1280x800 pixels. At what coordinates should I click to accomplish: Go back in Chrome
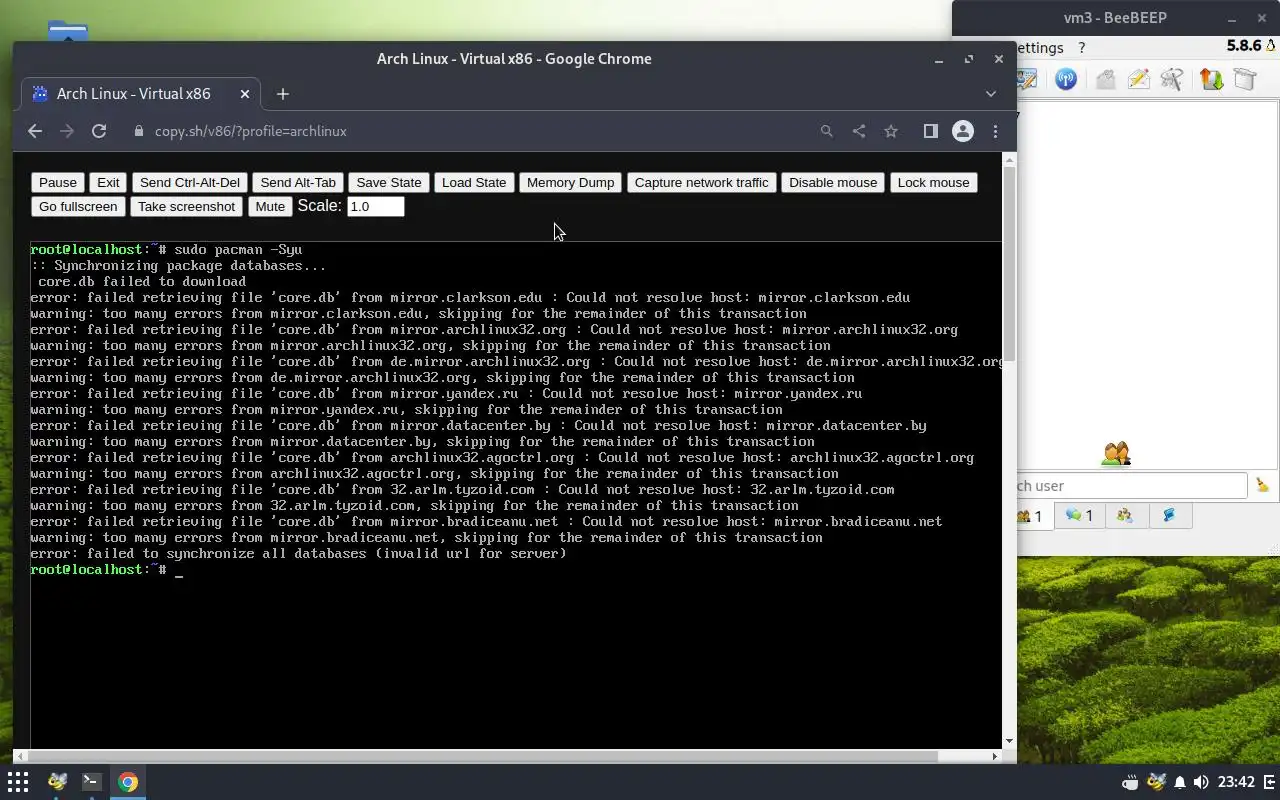point(35,131)
